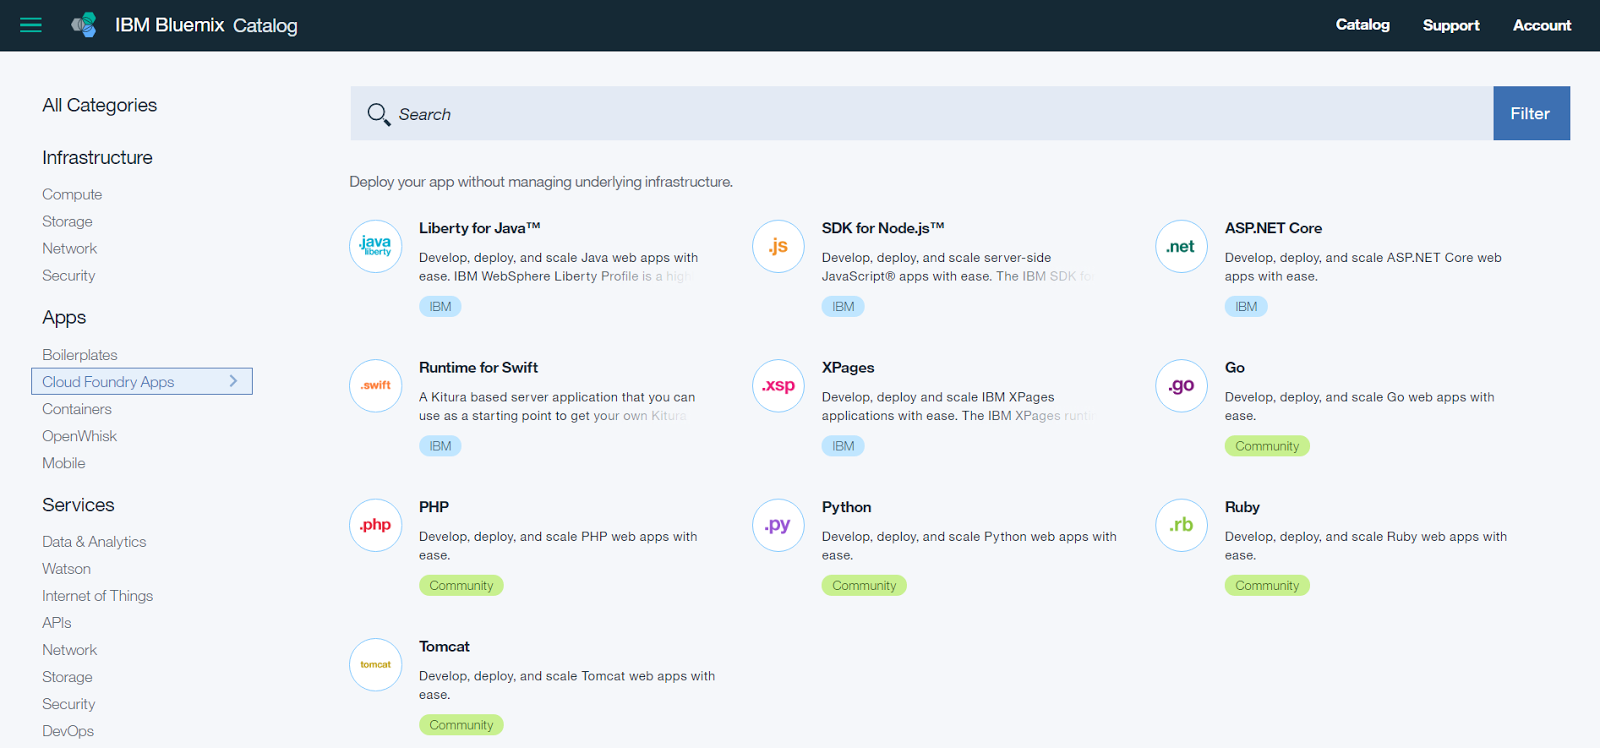Go to Catalog in top navigation
This screenshot has width=1600, height=748.
1362,25
